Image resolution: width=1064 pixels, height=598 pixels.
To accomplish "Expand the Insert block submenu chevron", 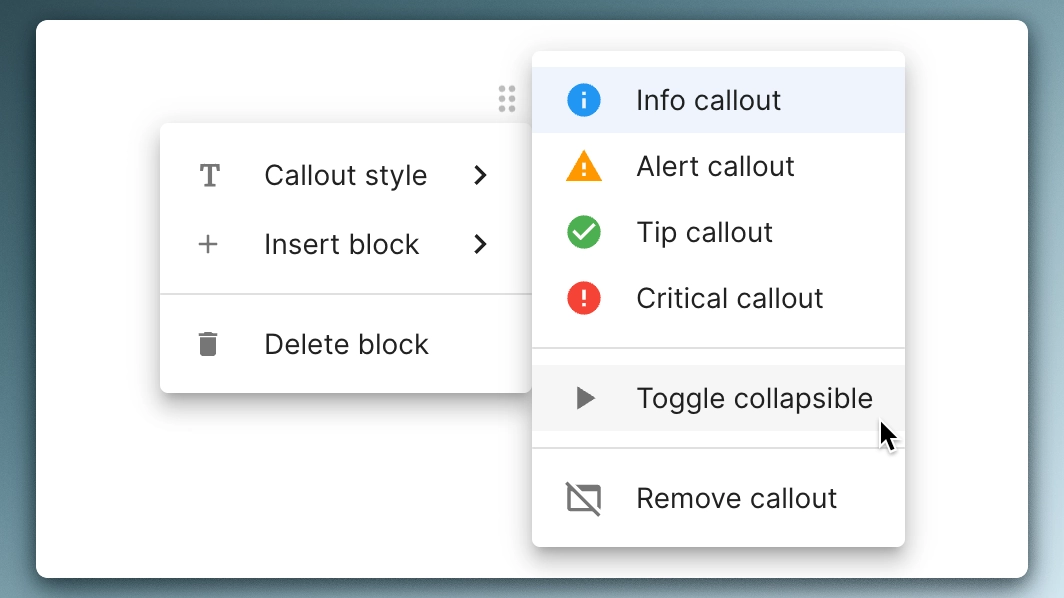I will [x=481, y=244].
